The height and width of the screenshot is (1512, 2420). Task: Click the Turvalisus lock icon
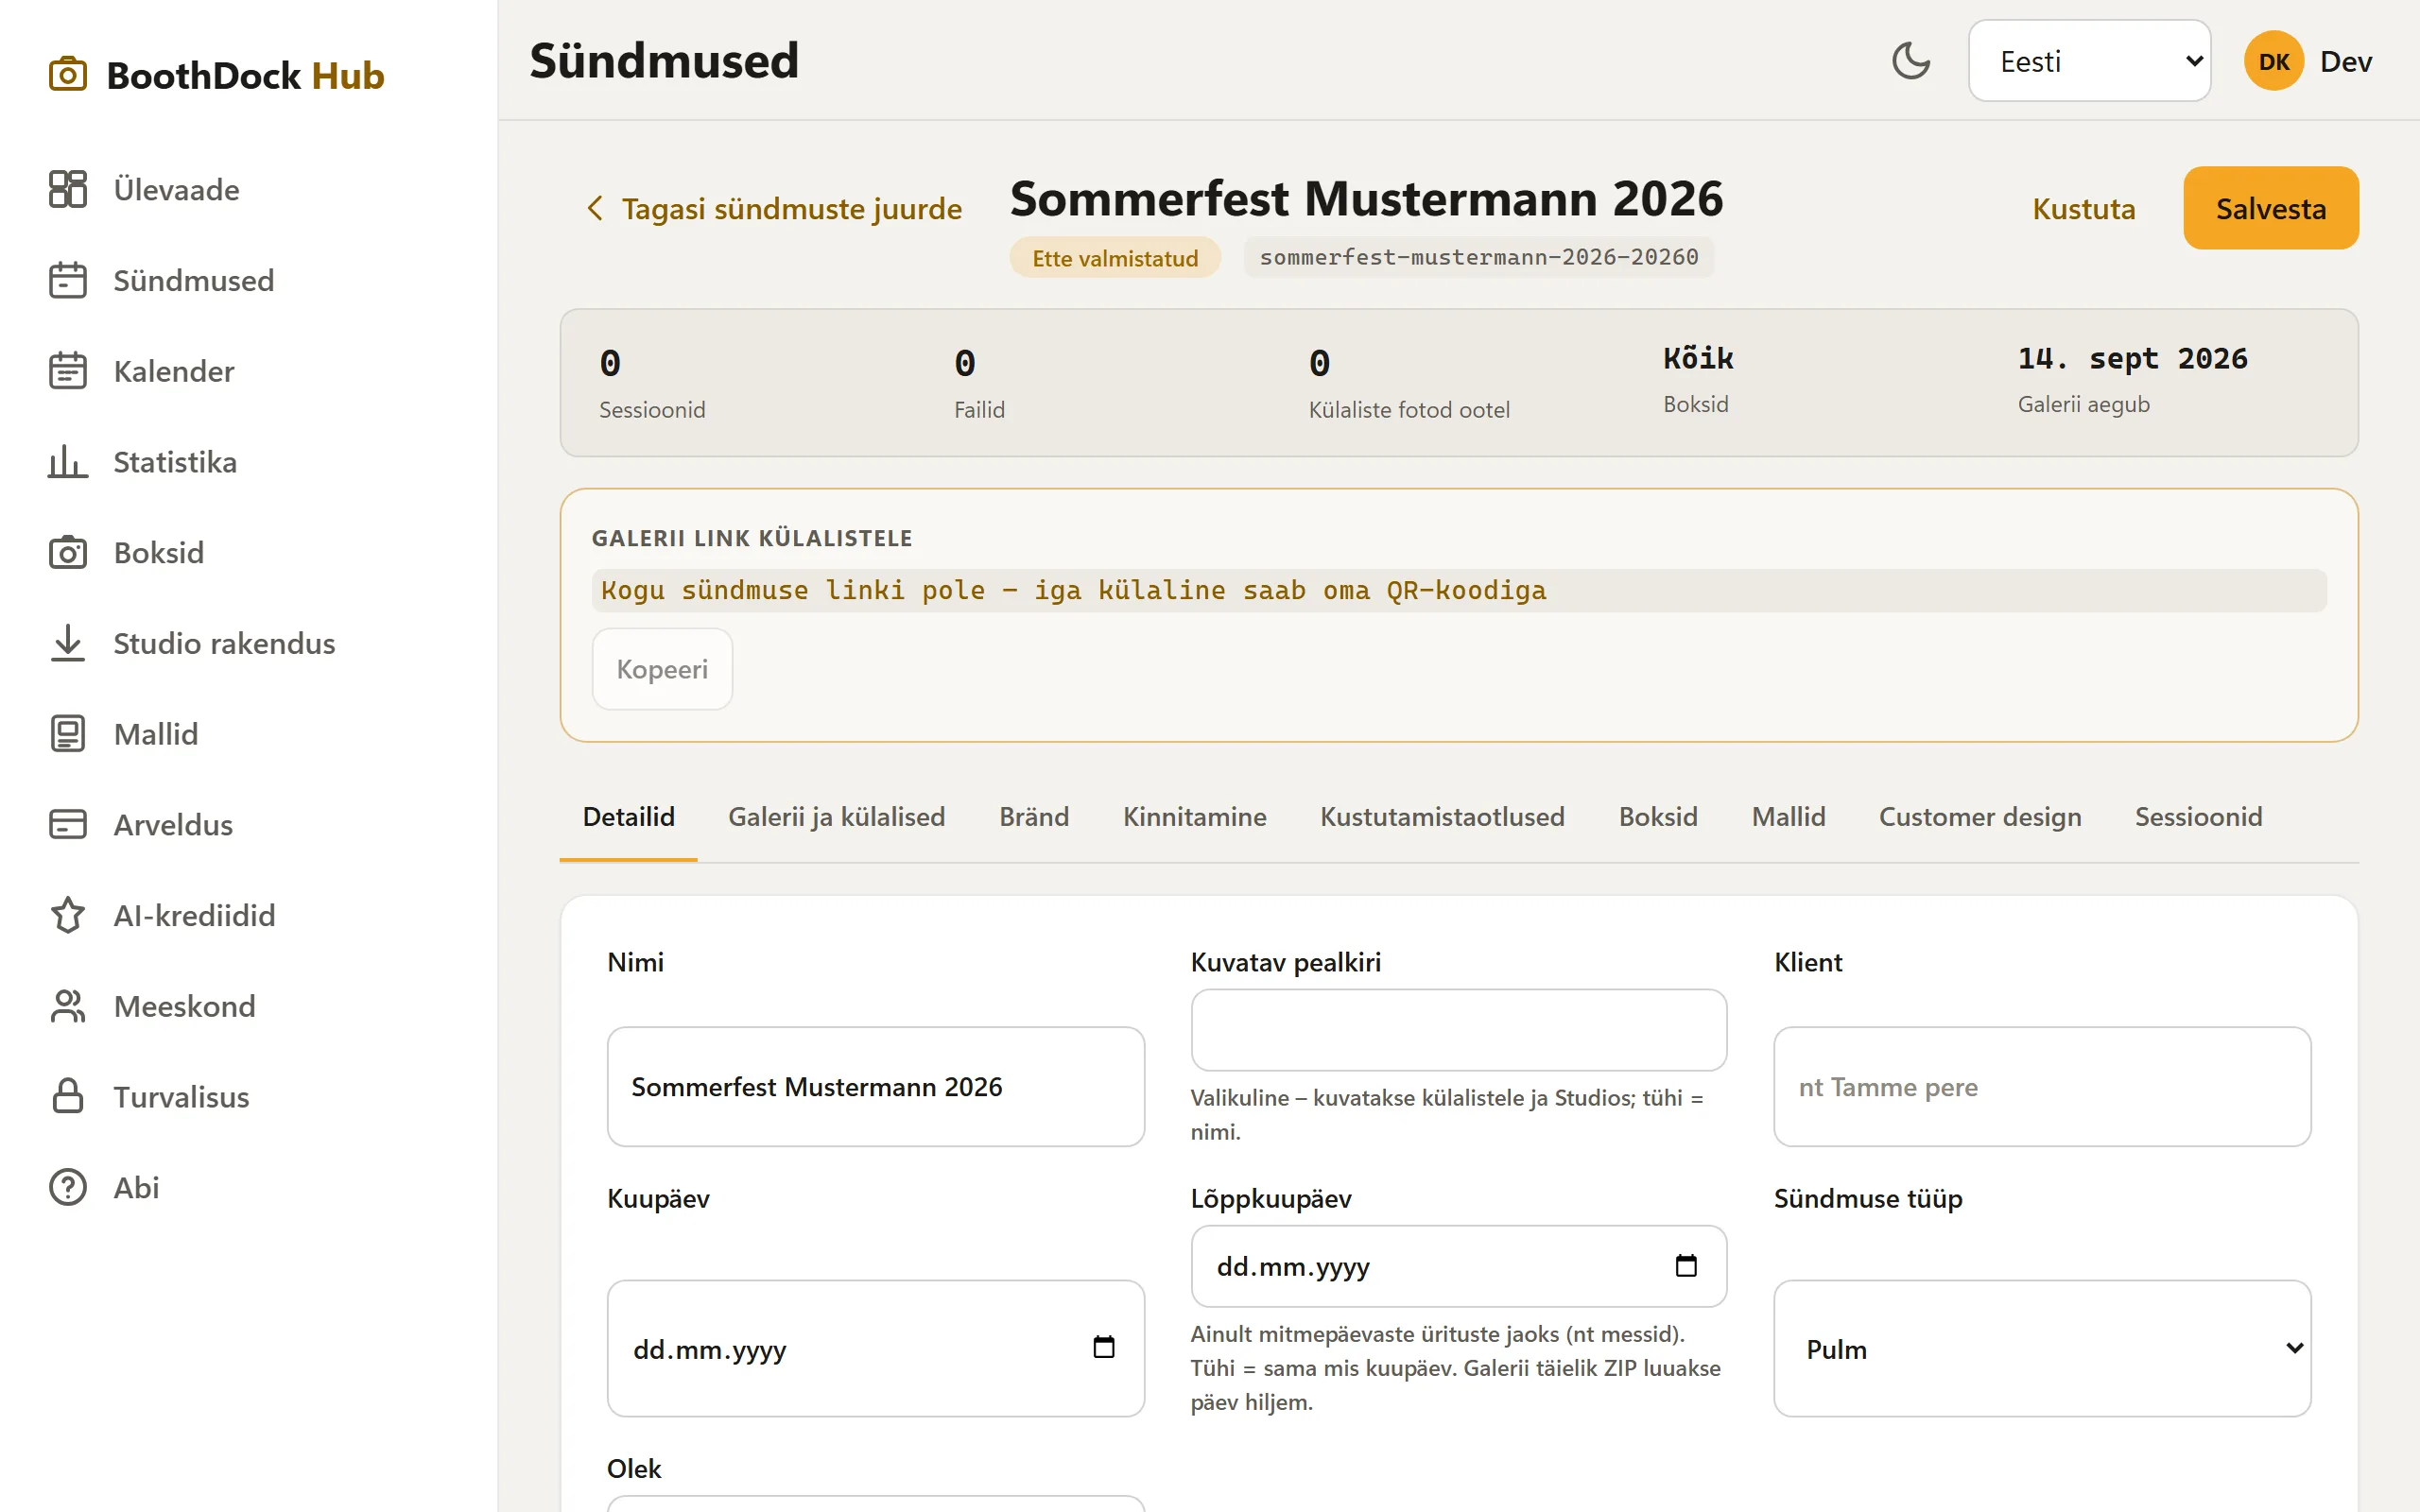[68, 1096]
